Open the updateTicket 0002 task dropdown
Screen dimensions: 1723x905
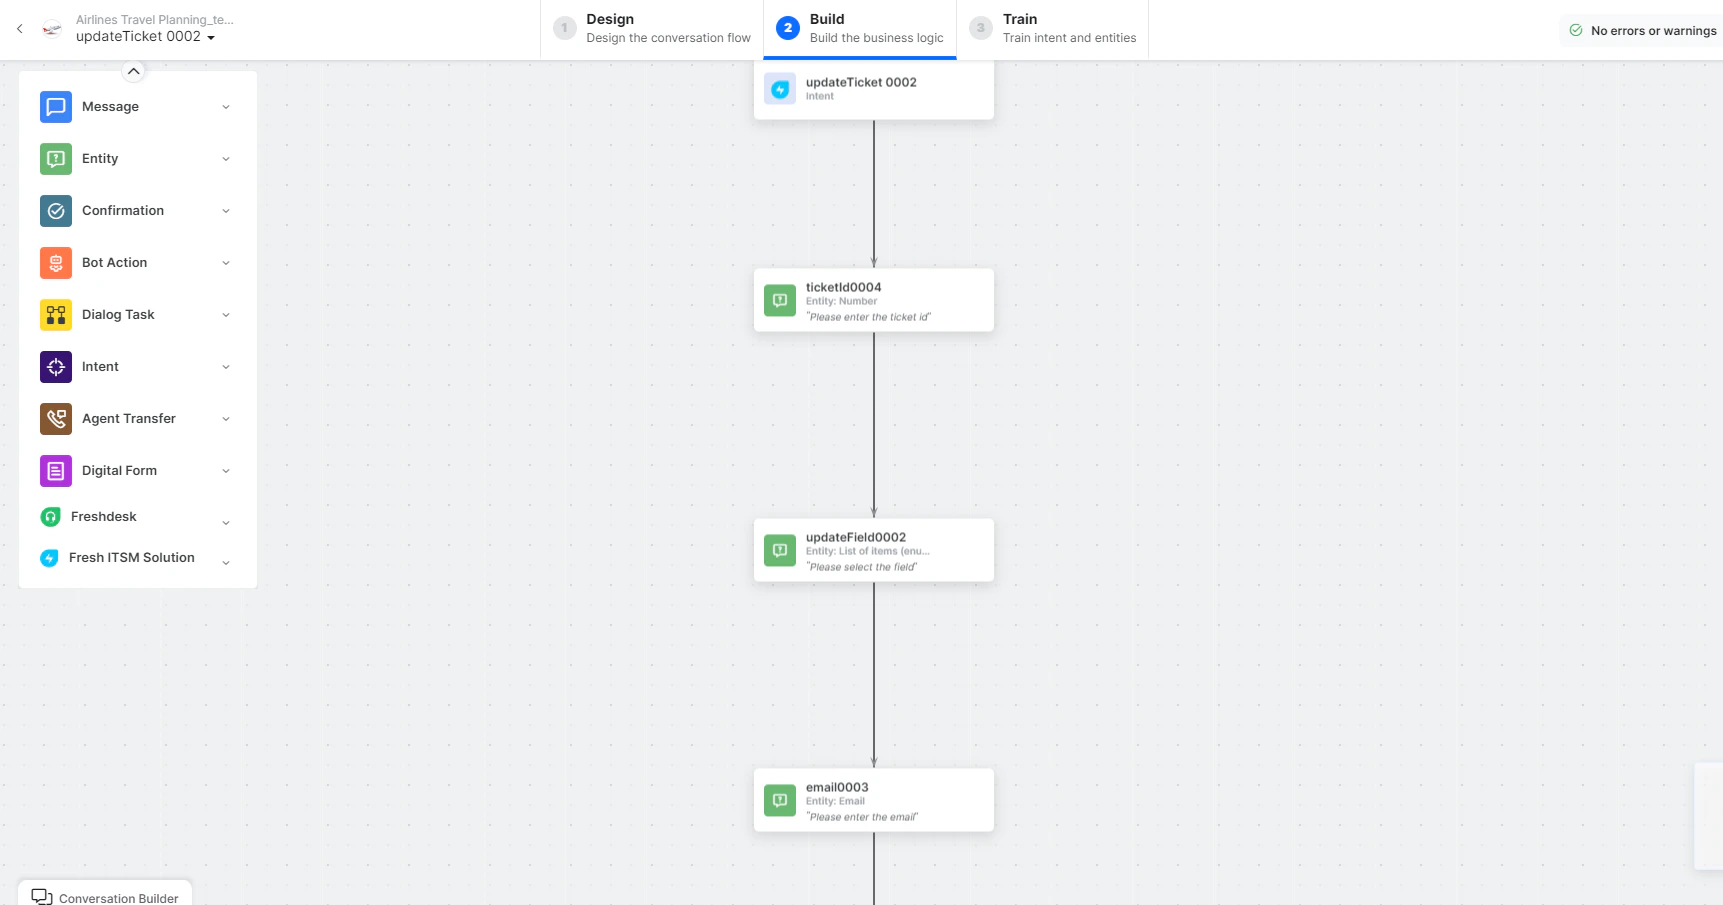coord(210,37)
